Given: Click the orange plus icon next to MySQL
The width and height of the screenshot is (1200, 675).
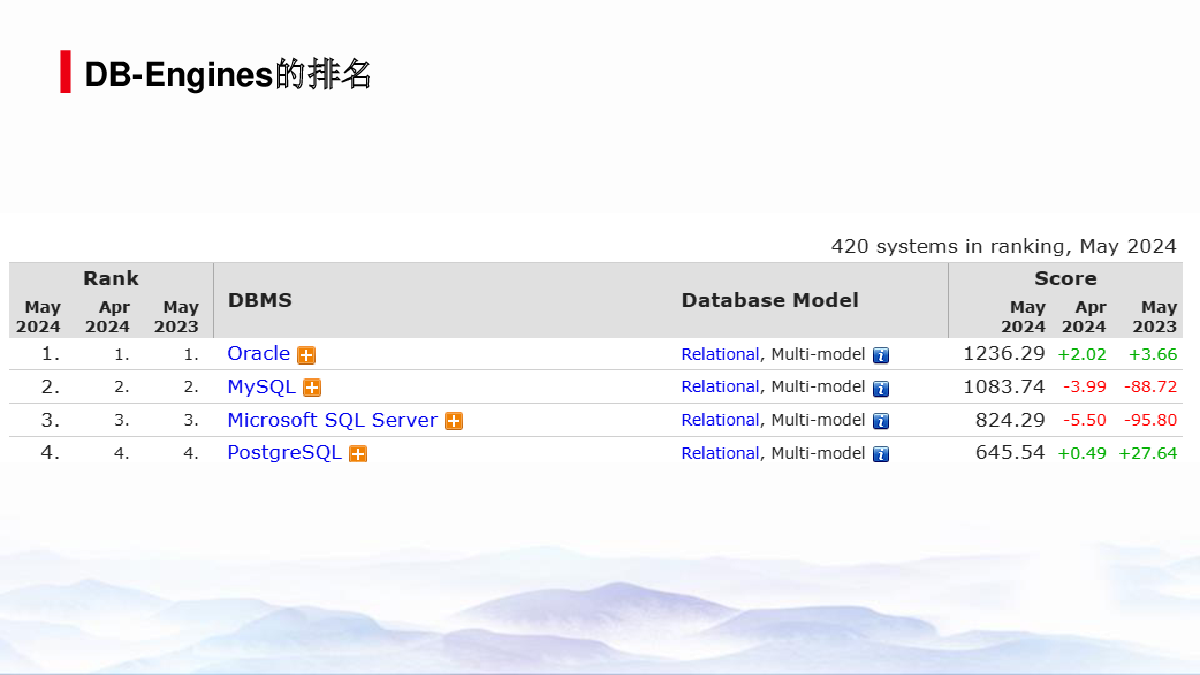Looking at the screenshot, I should coord(312,388).
